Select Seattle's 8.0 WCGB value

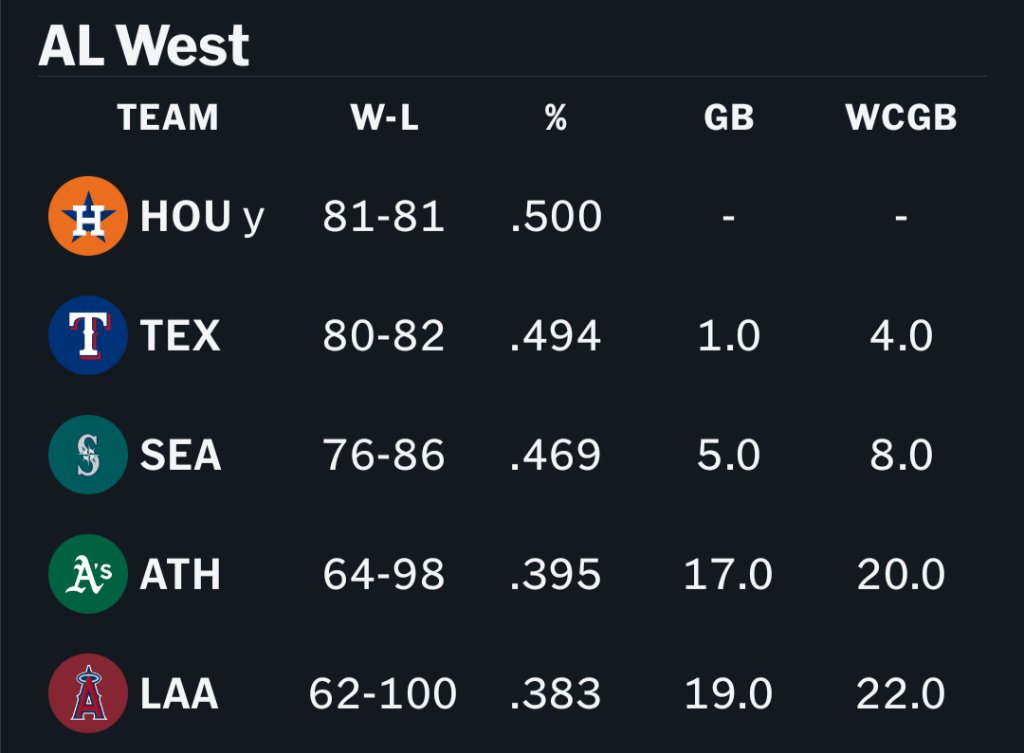pyautogui.click(x=901, y=455)
